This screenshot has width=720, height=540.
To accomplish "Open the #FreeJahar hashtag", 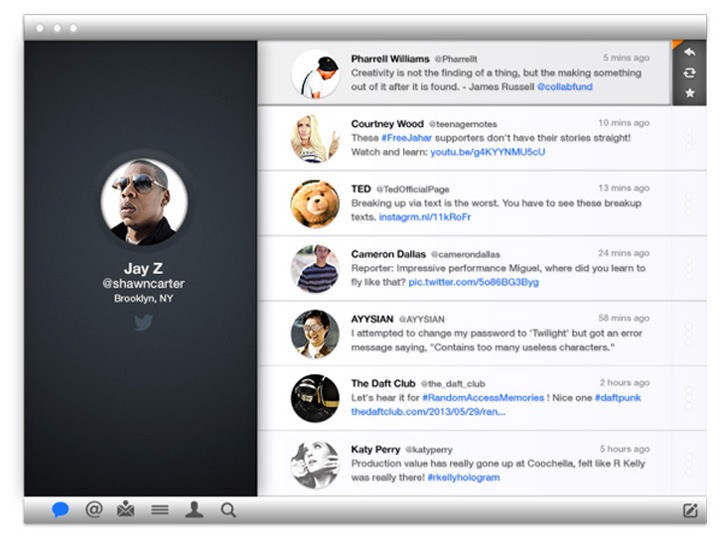I will (x=406, y=138).
